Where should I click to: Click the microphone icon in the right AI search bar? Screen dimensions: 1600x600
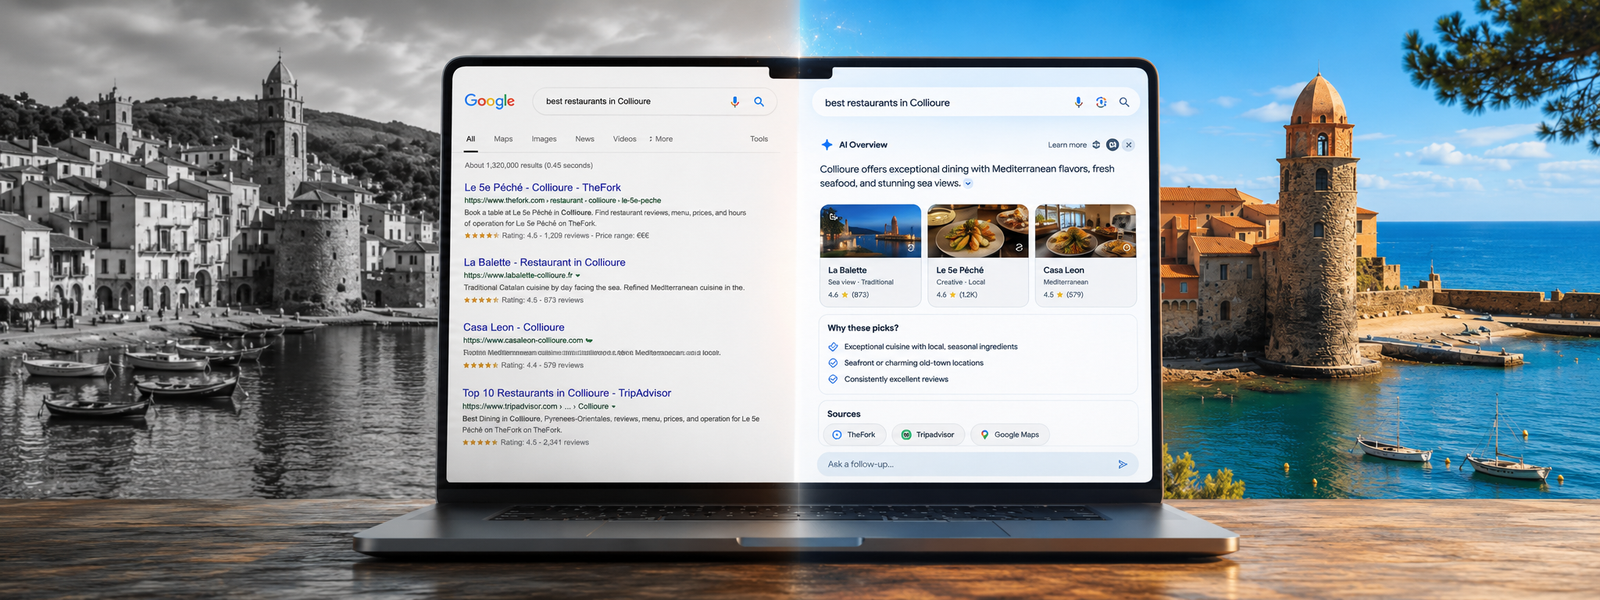[x=1078, y=102]
